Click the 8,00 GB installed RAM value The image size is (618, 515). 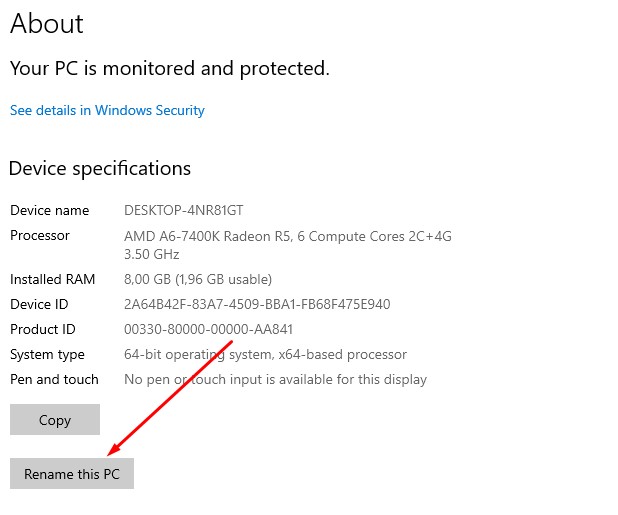pos(197,279)
